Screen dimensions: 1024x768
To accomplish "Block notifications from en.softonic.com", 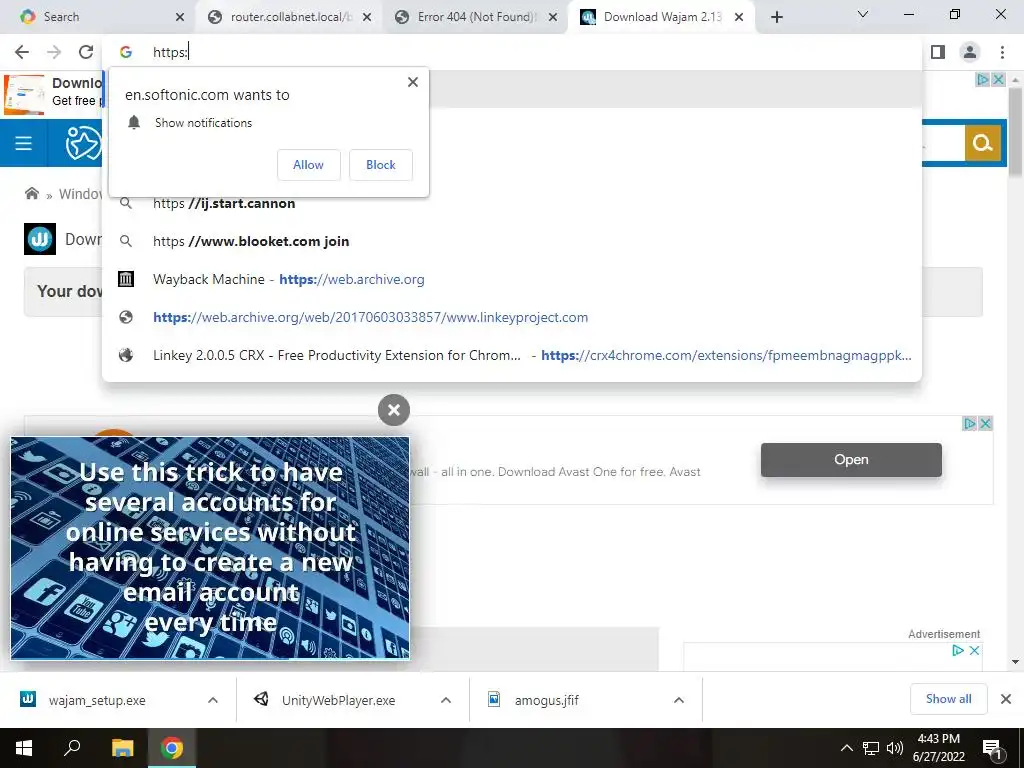I will click(x=381, y=165).
